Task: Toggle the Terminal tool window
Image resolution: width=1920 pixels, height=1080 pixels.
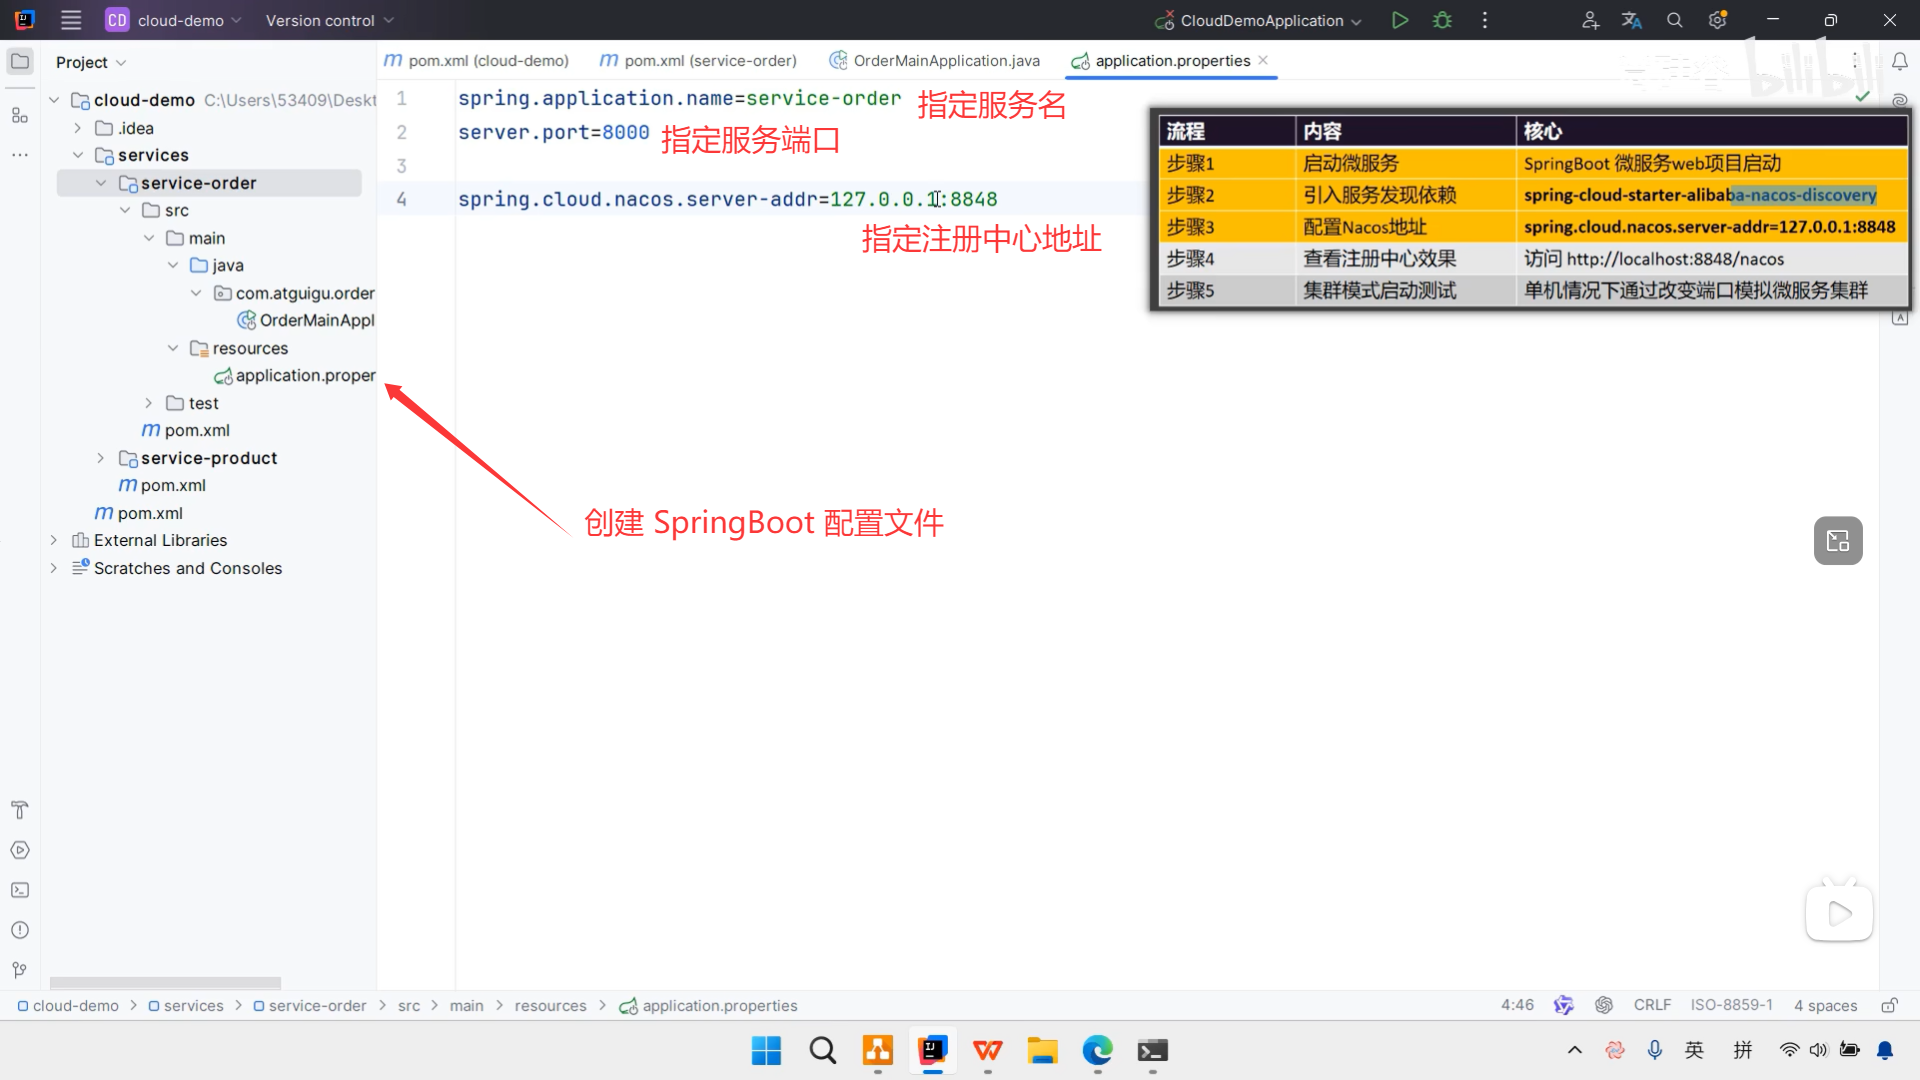Action: tap(20, 890)
